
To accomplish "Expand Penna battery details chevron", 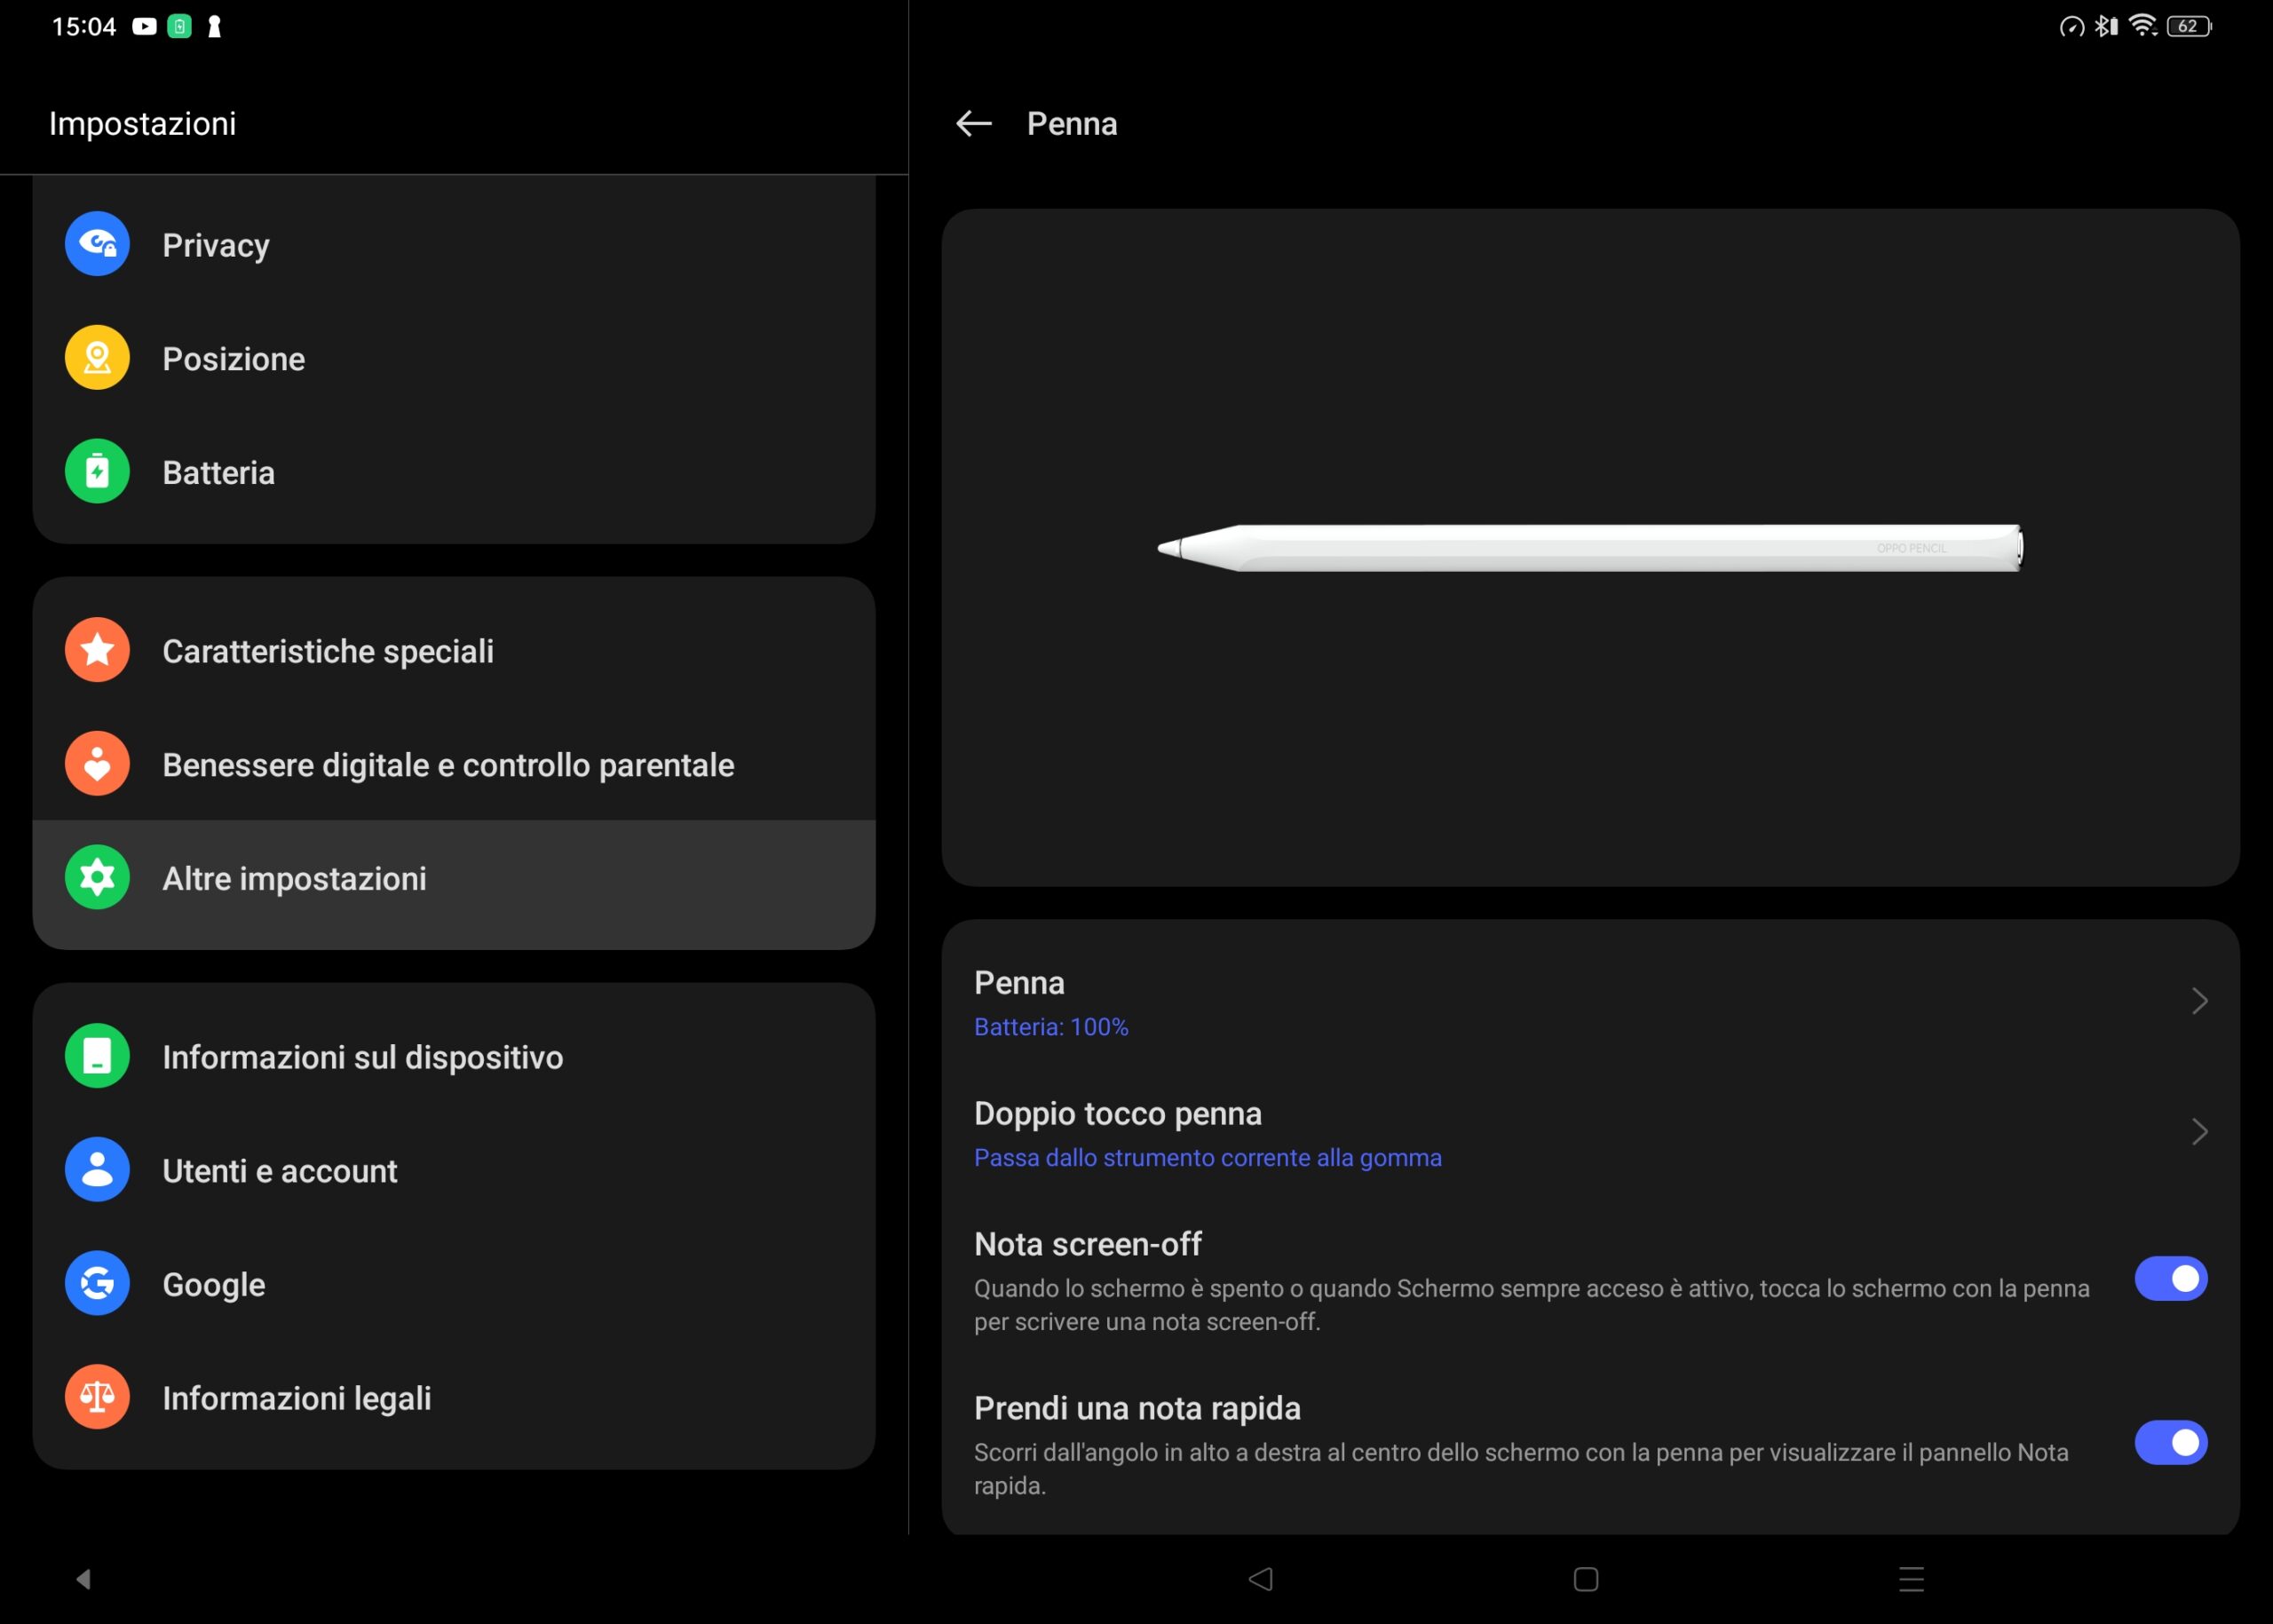I will tap(2198, 1001).
